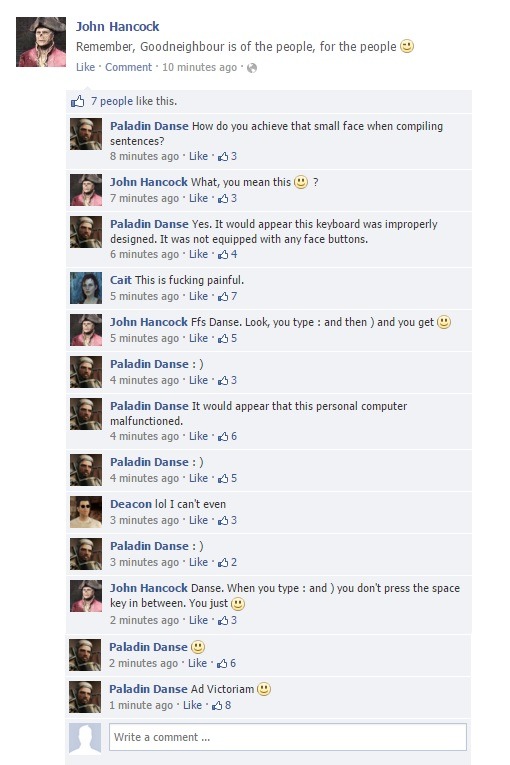Click the globe privacy icon on the post

[252, 68]
